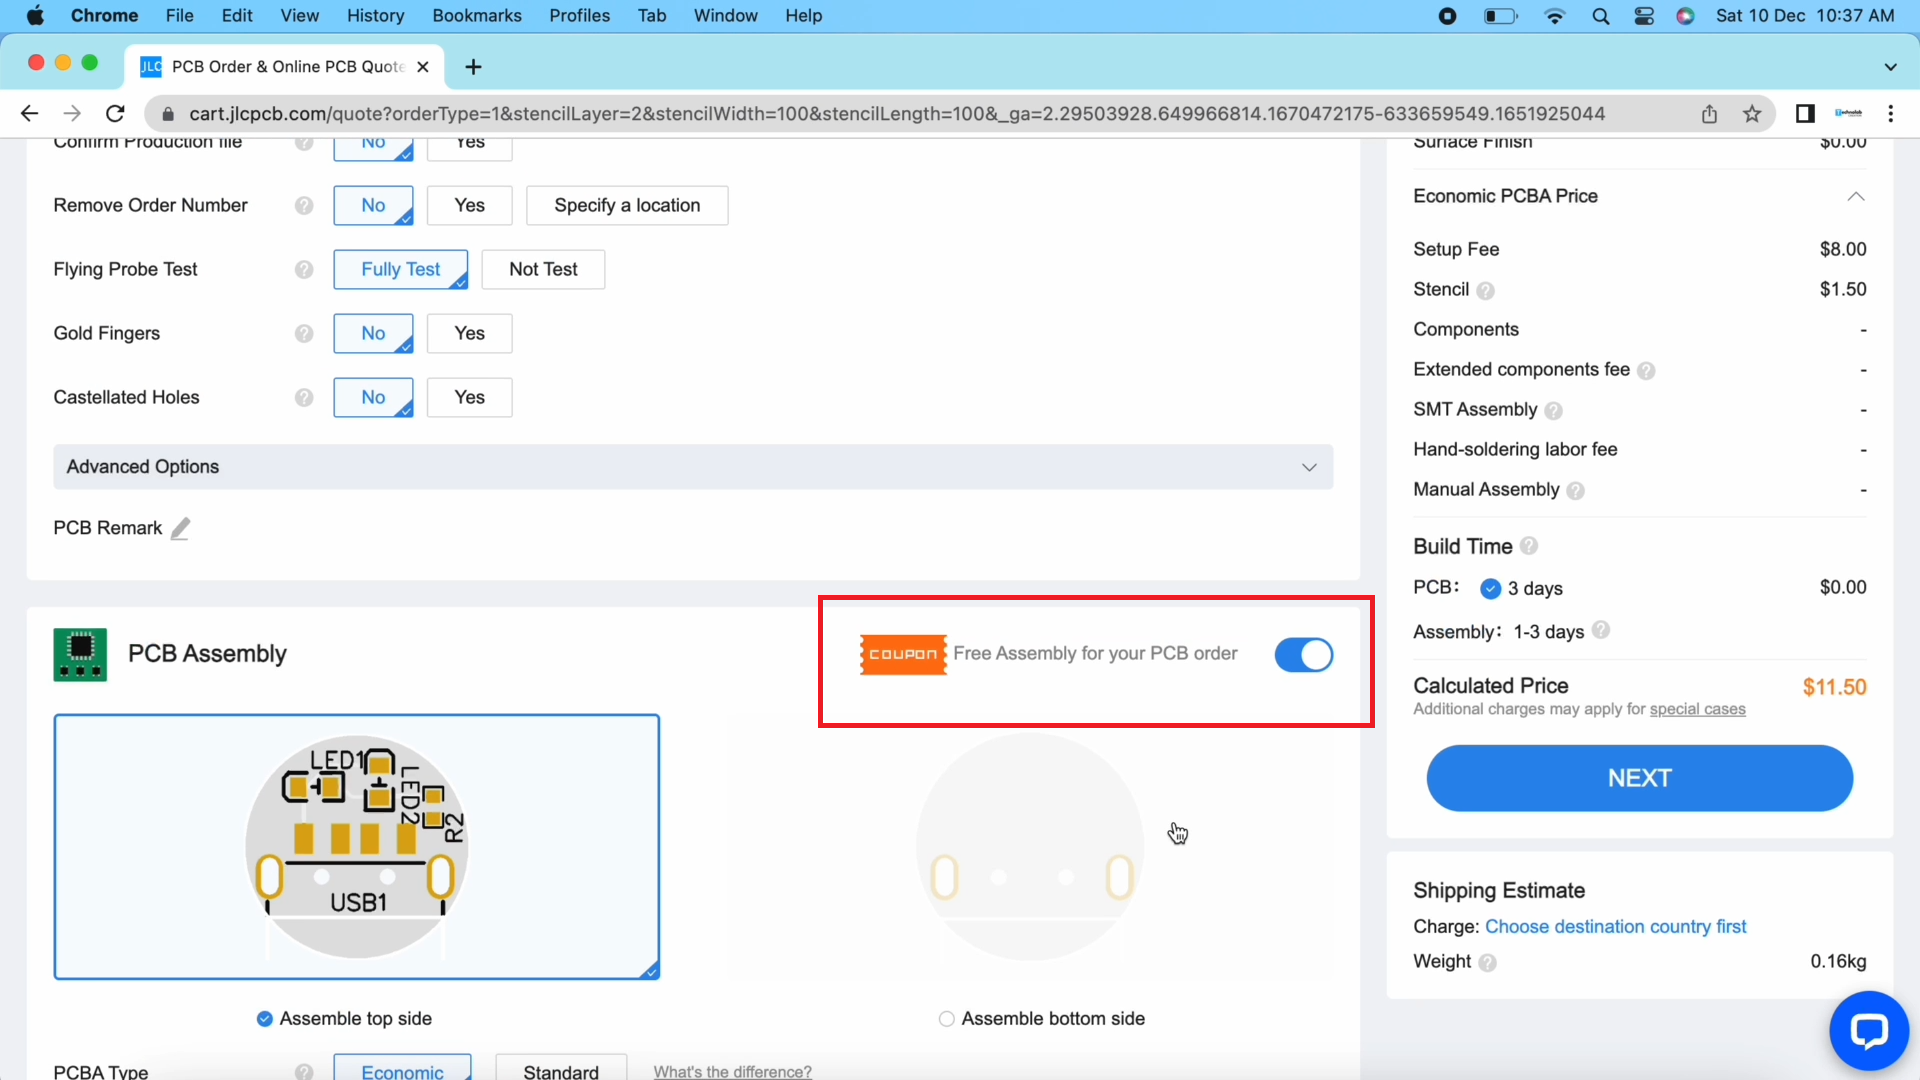Open Spotlight search

click(x=1601, y=16)
